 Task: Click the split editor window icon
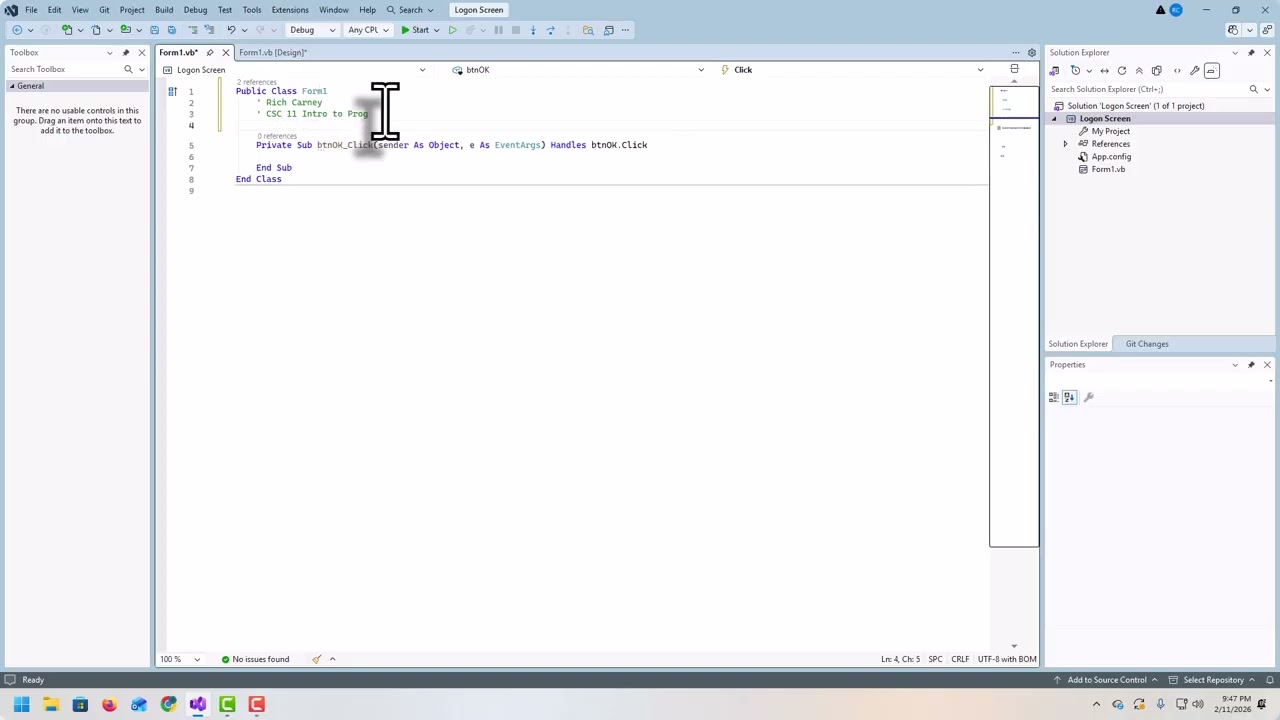pos(1014,69)
